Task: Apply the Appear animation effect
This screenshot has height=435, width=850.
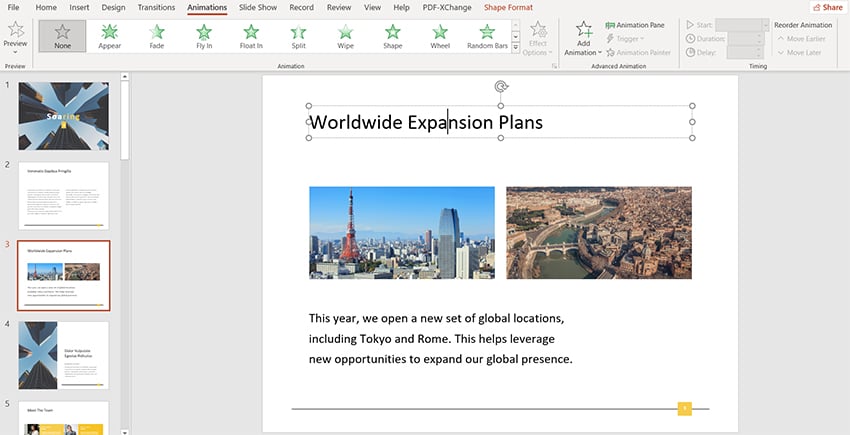Action: (x=110, y=37)
